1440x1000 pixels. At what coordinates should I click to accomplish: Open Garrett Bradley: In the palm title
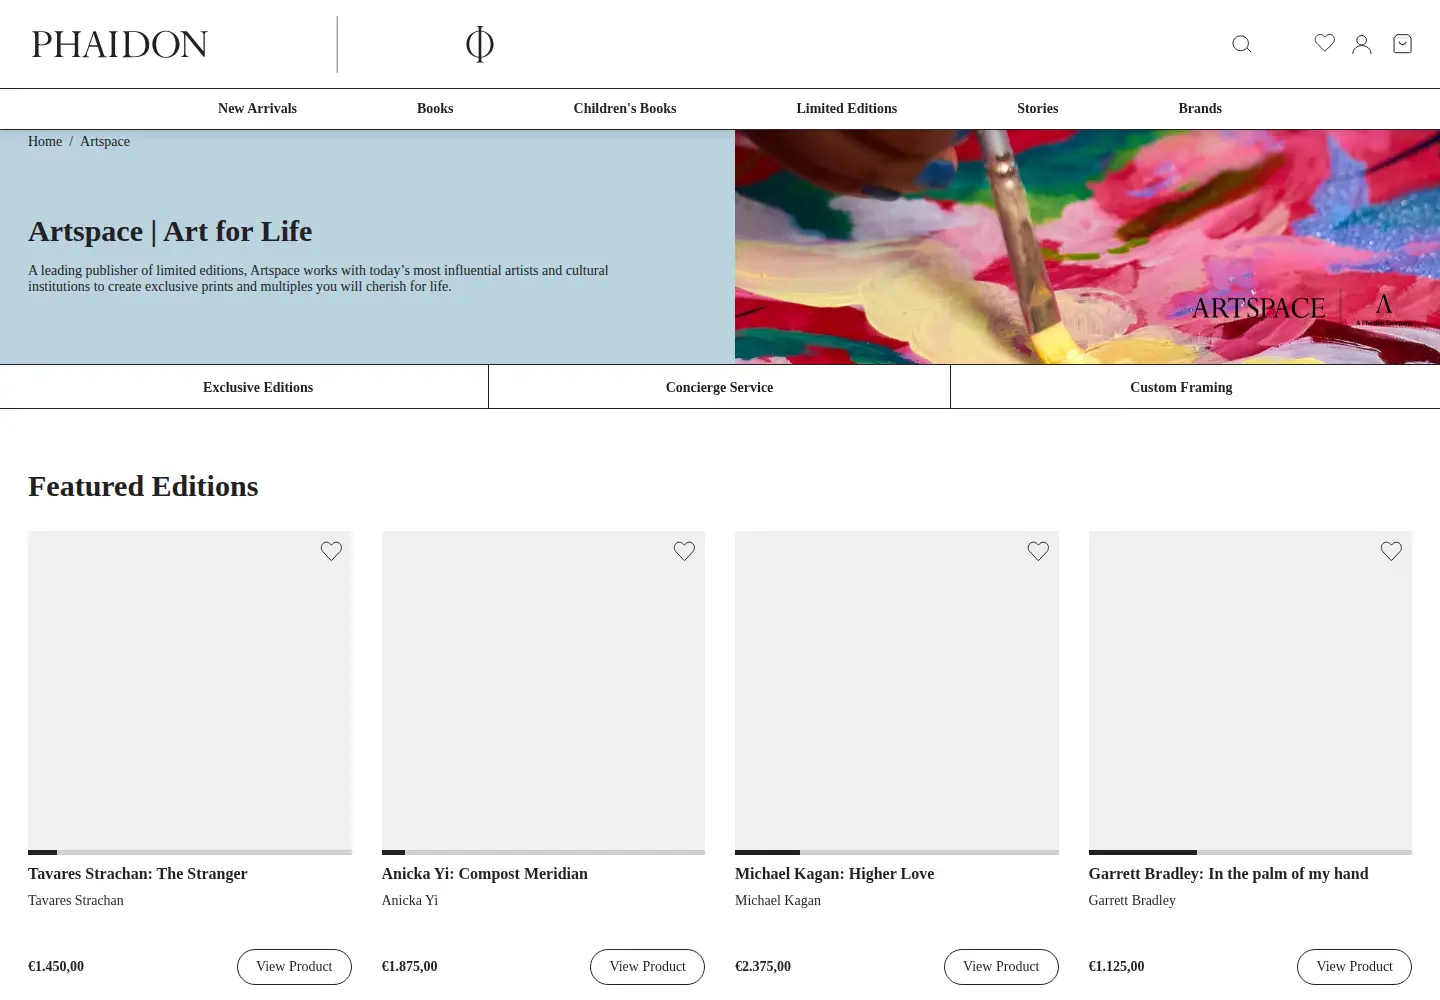pos(1228,873)
